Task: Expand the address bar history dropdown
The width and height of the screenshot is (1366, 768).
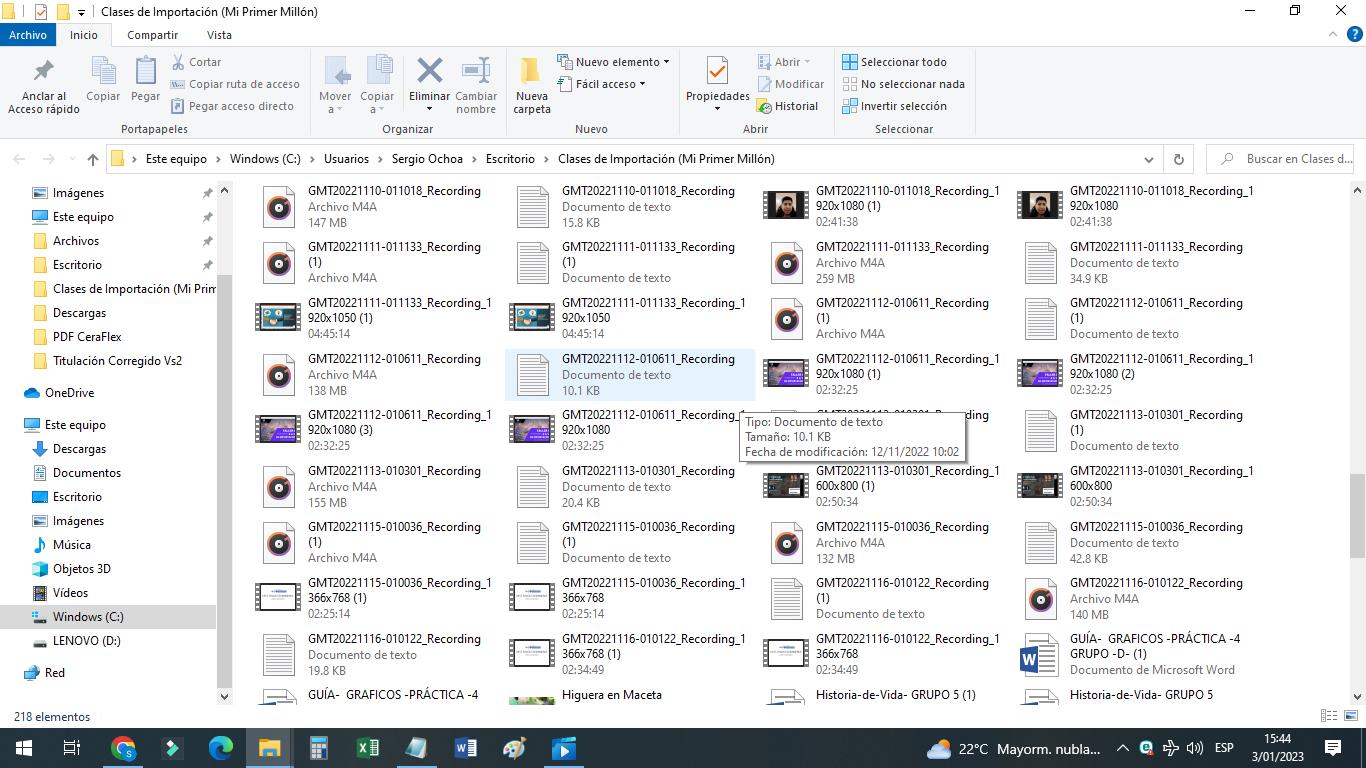Action: point(1148,159)
